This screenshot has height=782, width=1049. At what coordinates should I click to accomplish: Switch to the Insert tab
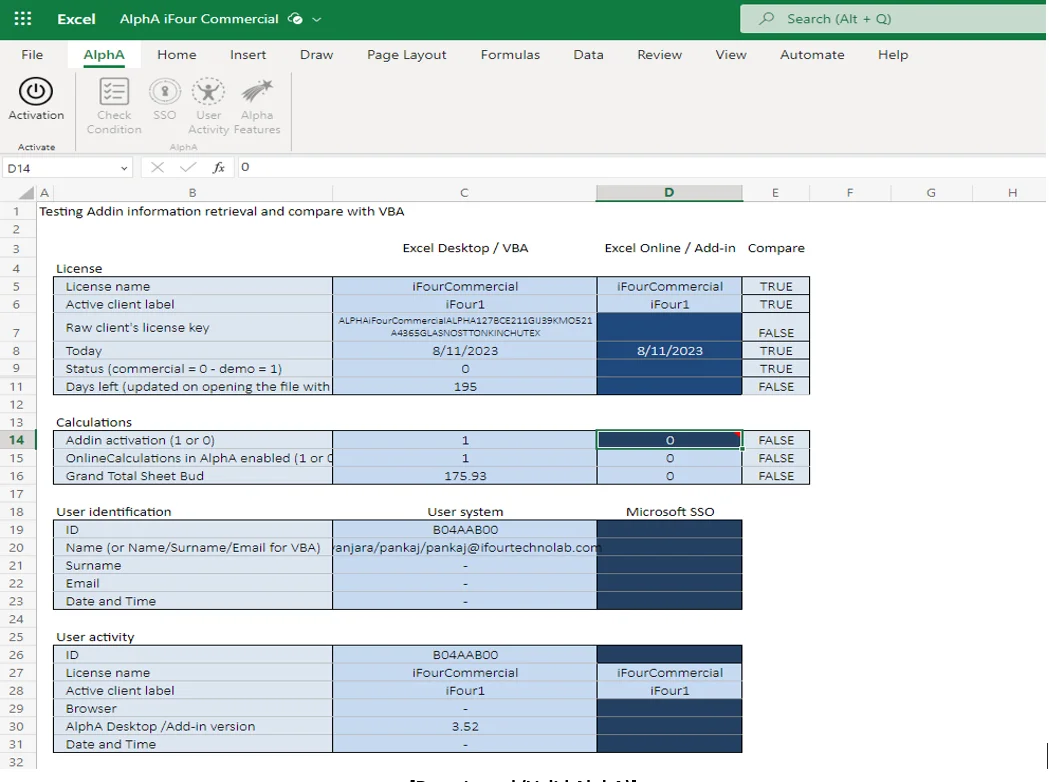click(248, 55)
